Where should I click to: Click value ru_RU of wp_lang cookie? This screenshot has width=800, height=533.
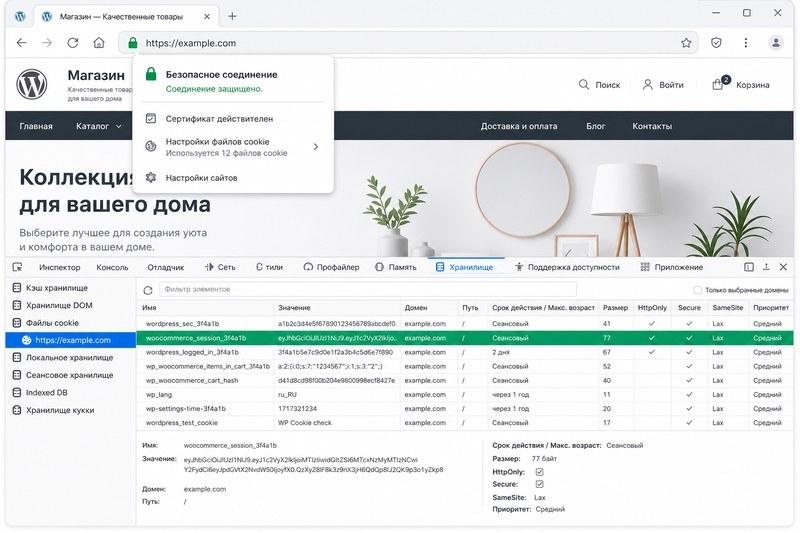pyautogui.click(x=287, y=394)
